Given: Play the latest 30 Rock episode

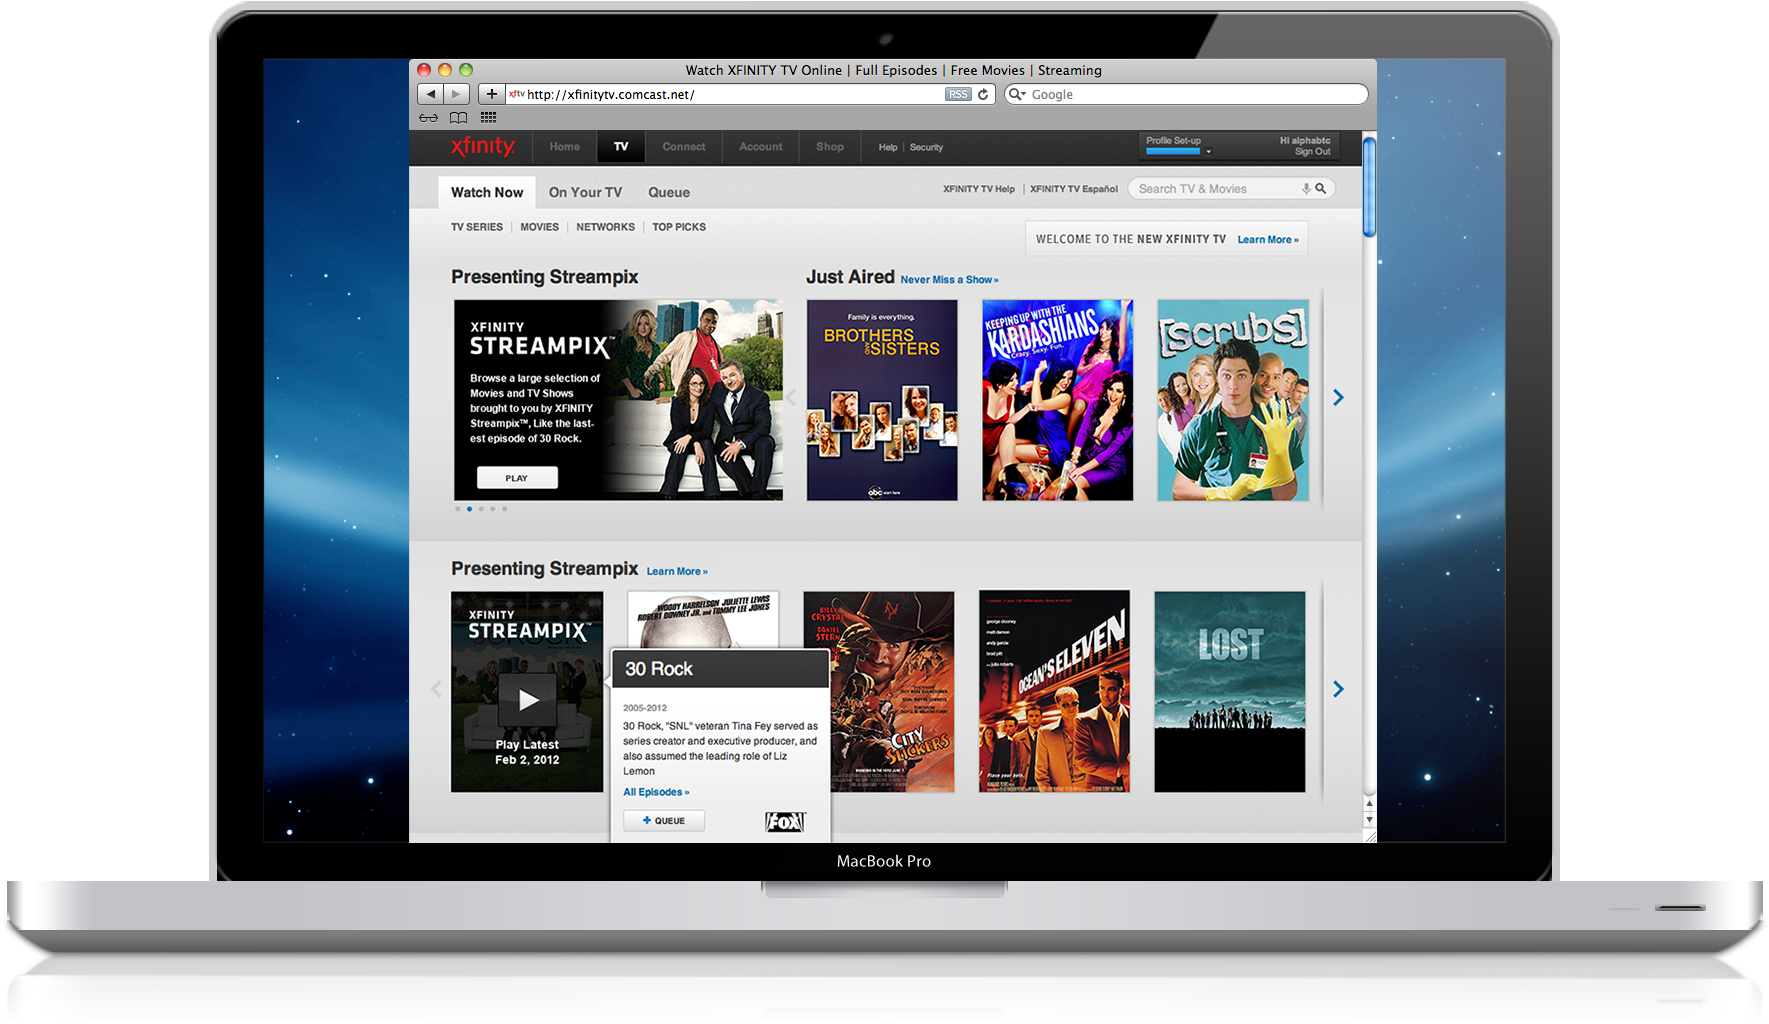Looking at the screenshot, I should click(x=527, y=700).
